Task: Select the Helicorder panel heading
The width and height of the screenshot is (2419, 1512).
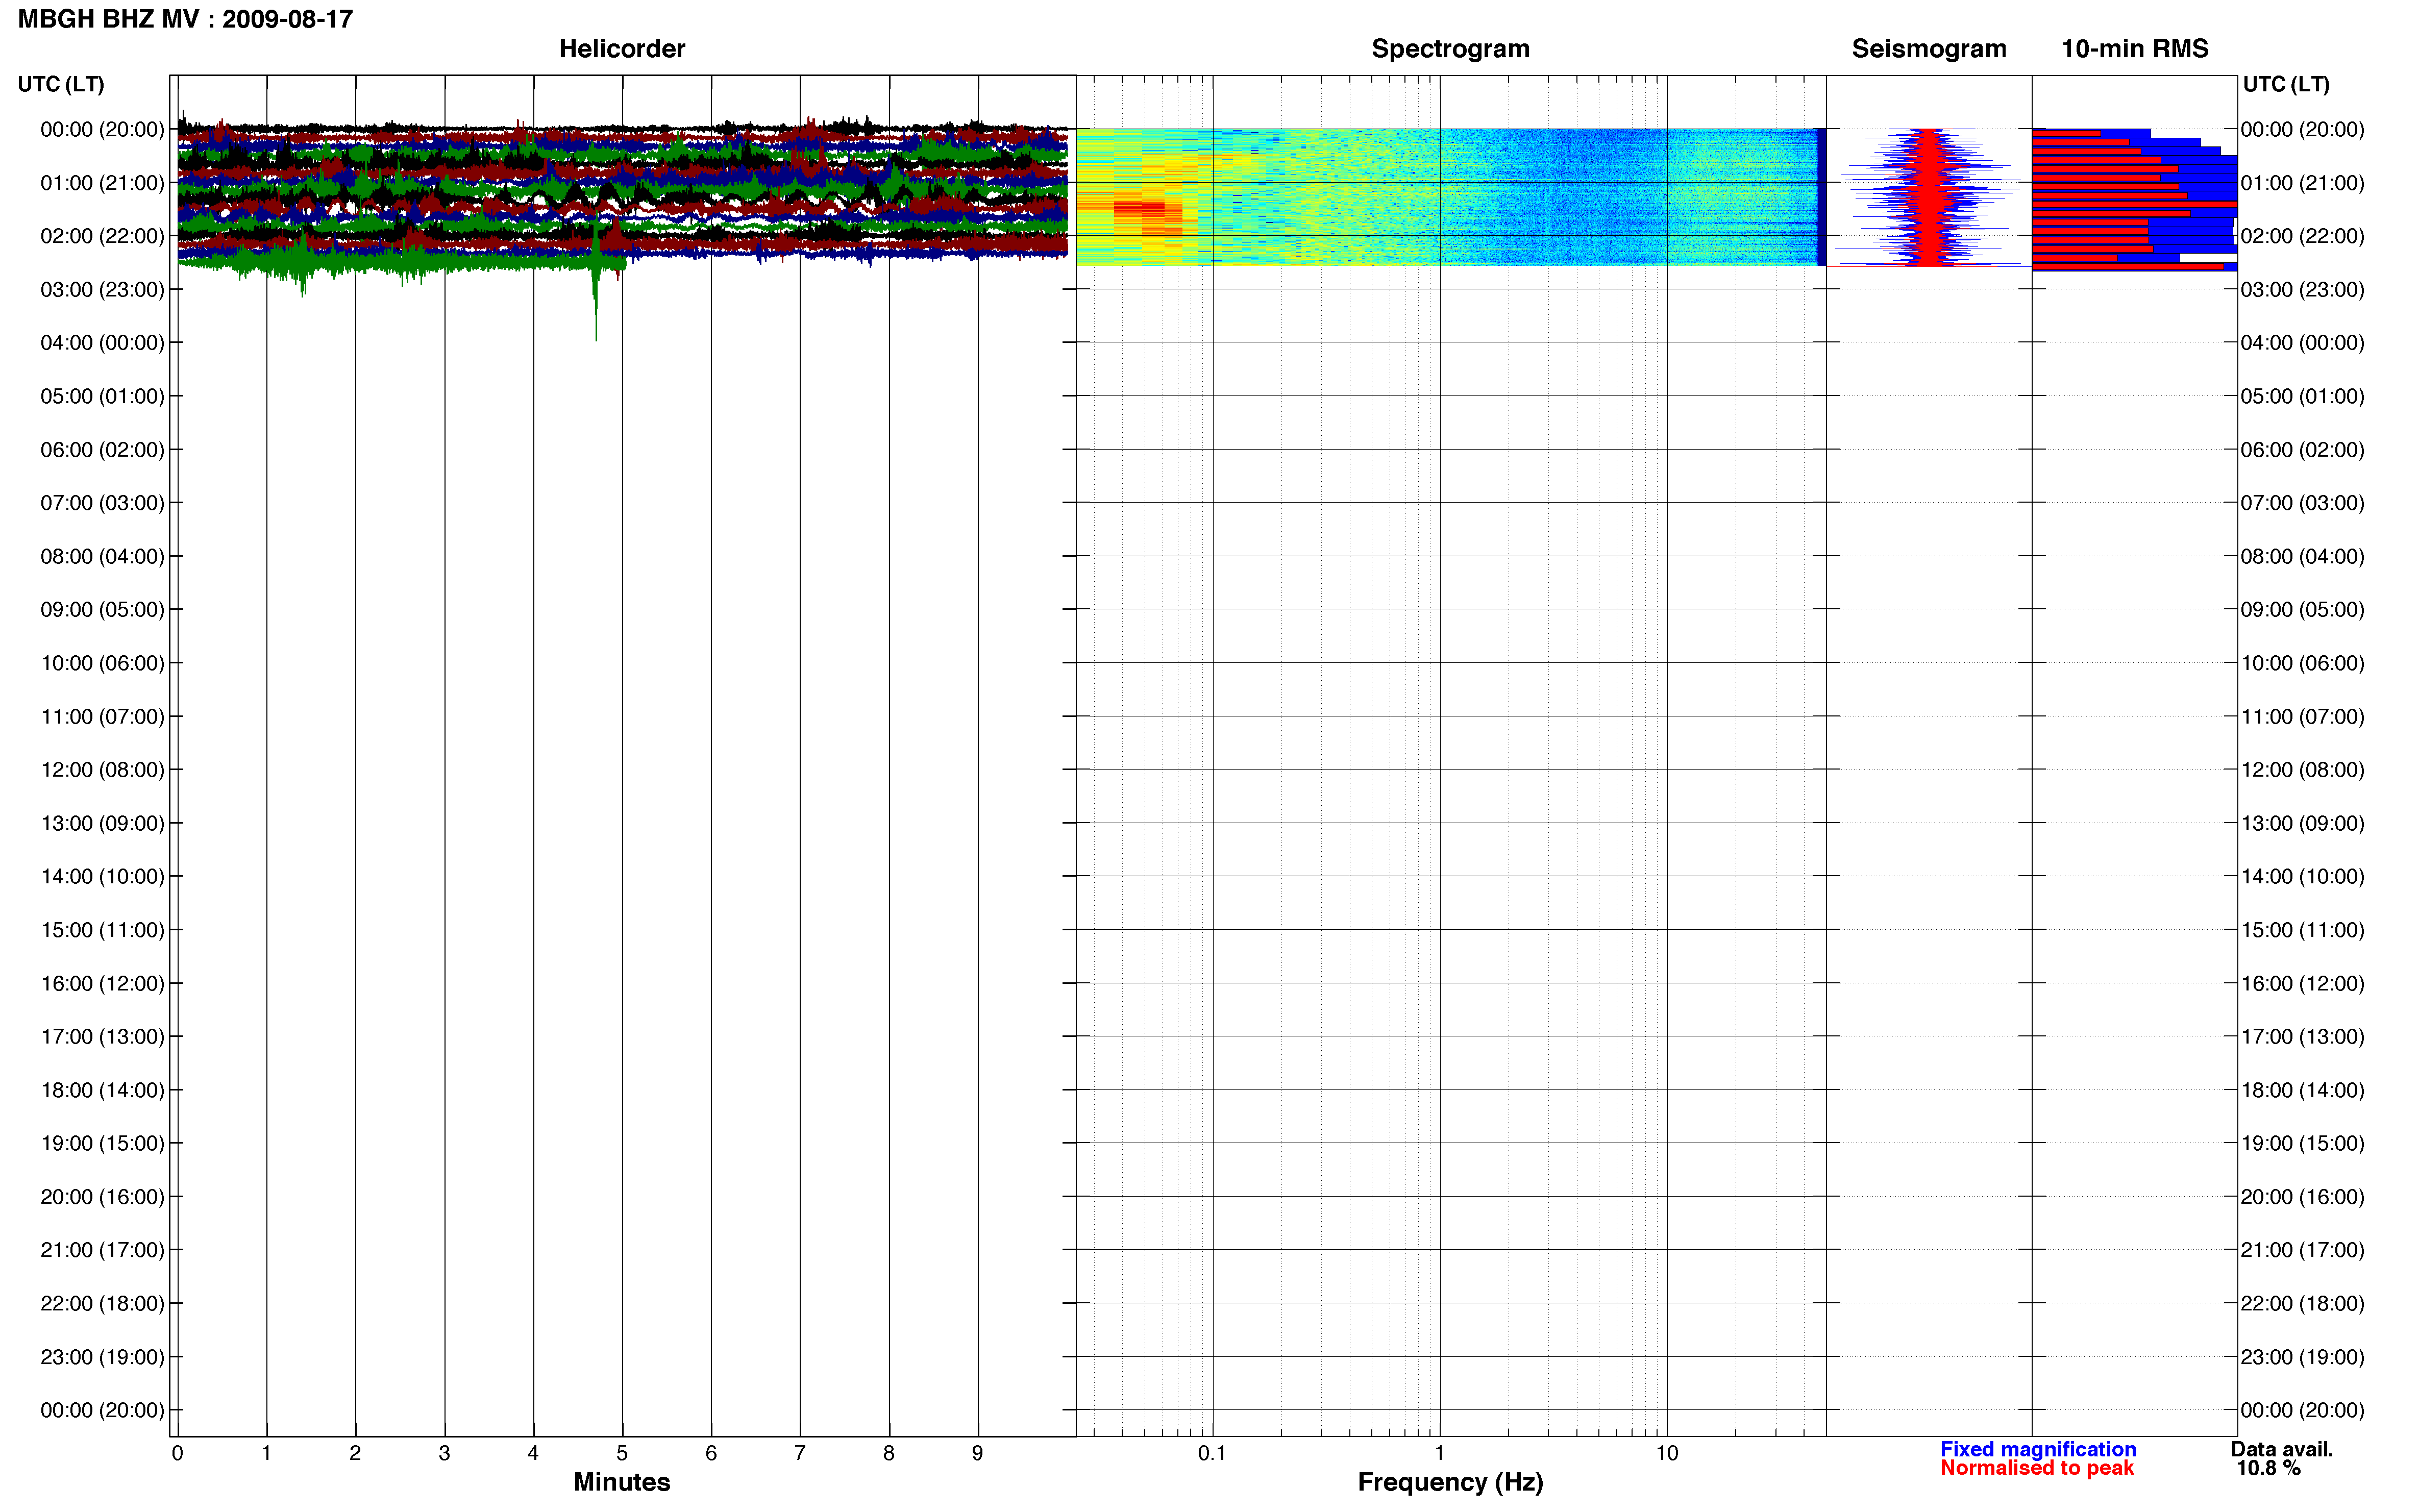Action: pyautogui.click(x=621, y=49)
